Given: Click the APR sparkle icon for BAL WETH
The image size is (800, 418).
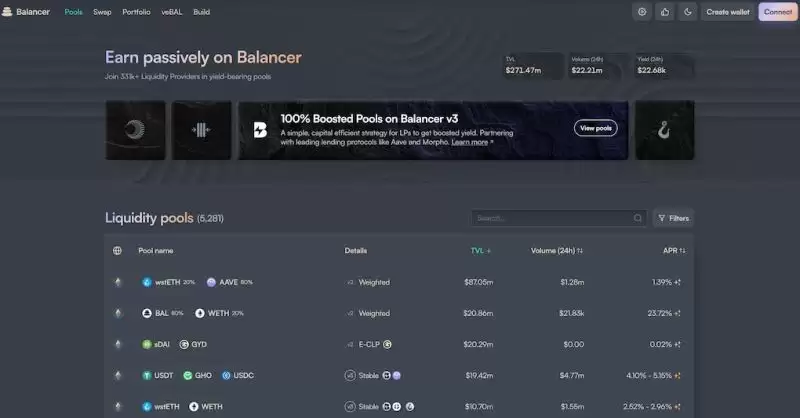Looking at the screenshot, I should pyautogui.click(x=678, y=313).
